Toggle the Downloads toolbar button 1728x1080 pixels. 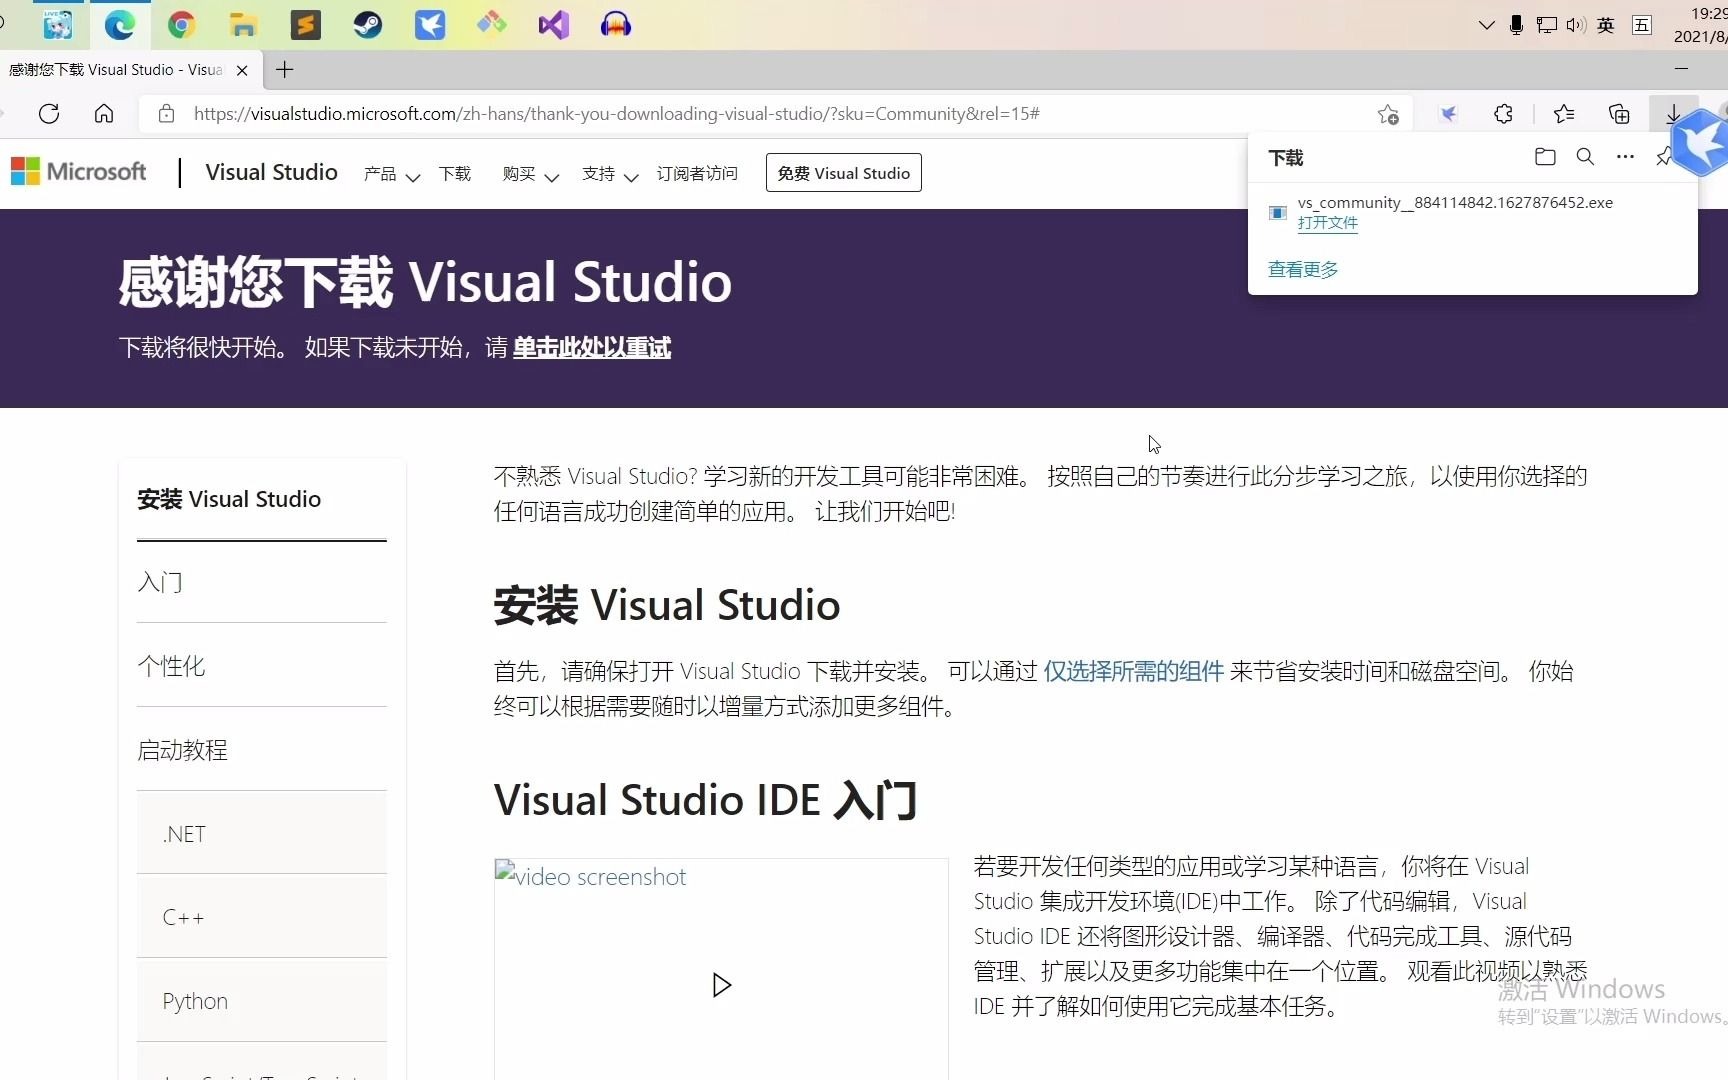point(1673,114)
